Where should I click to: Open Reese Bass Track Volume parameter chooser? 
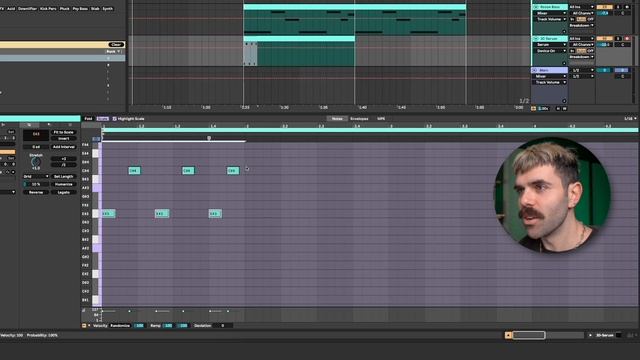click(550, 19)
